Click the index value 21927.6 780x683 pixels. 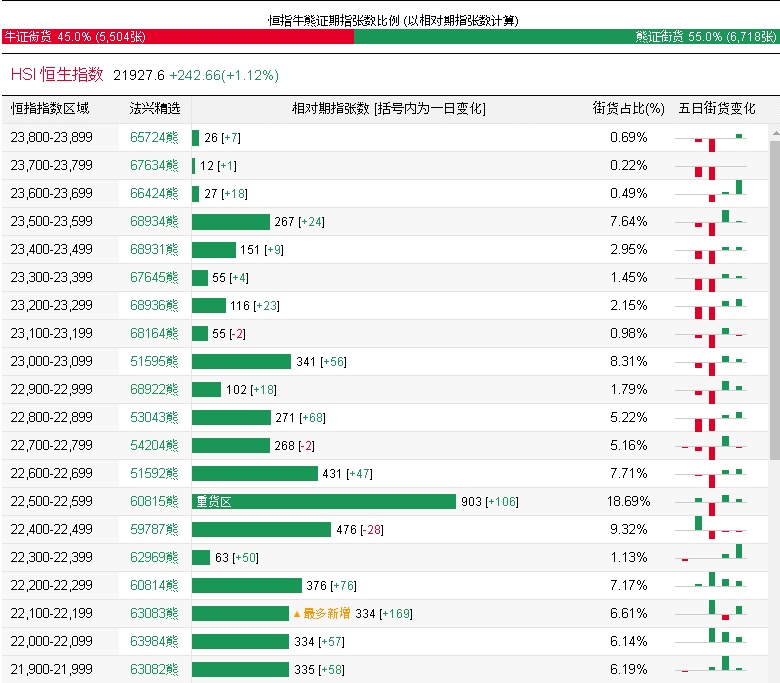point(139,75)
